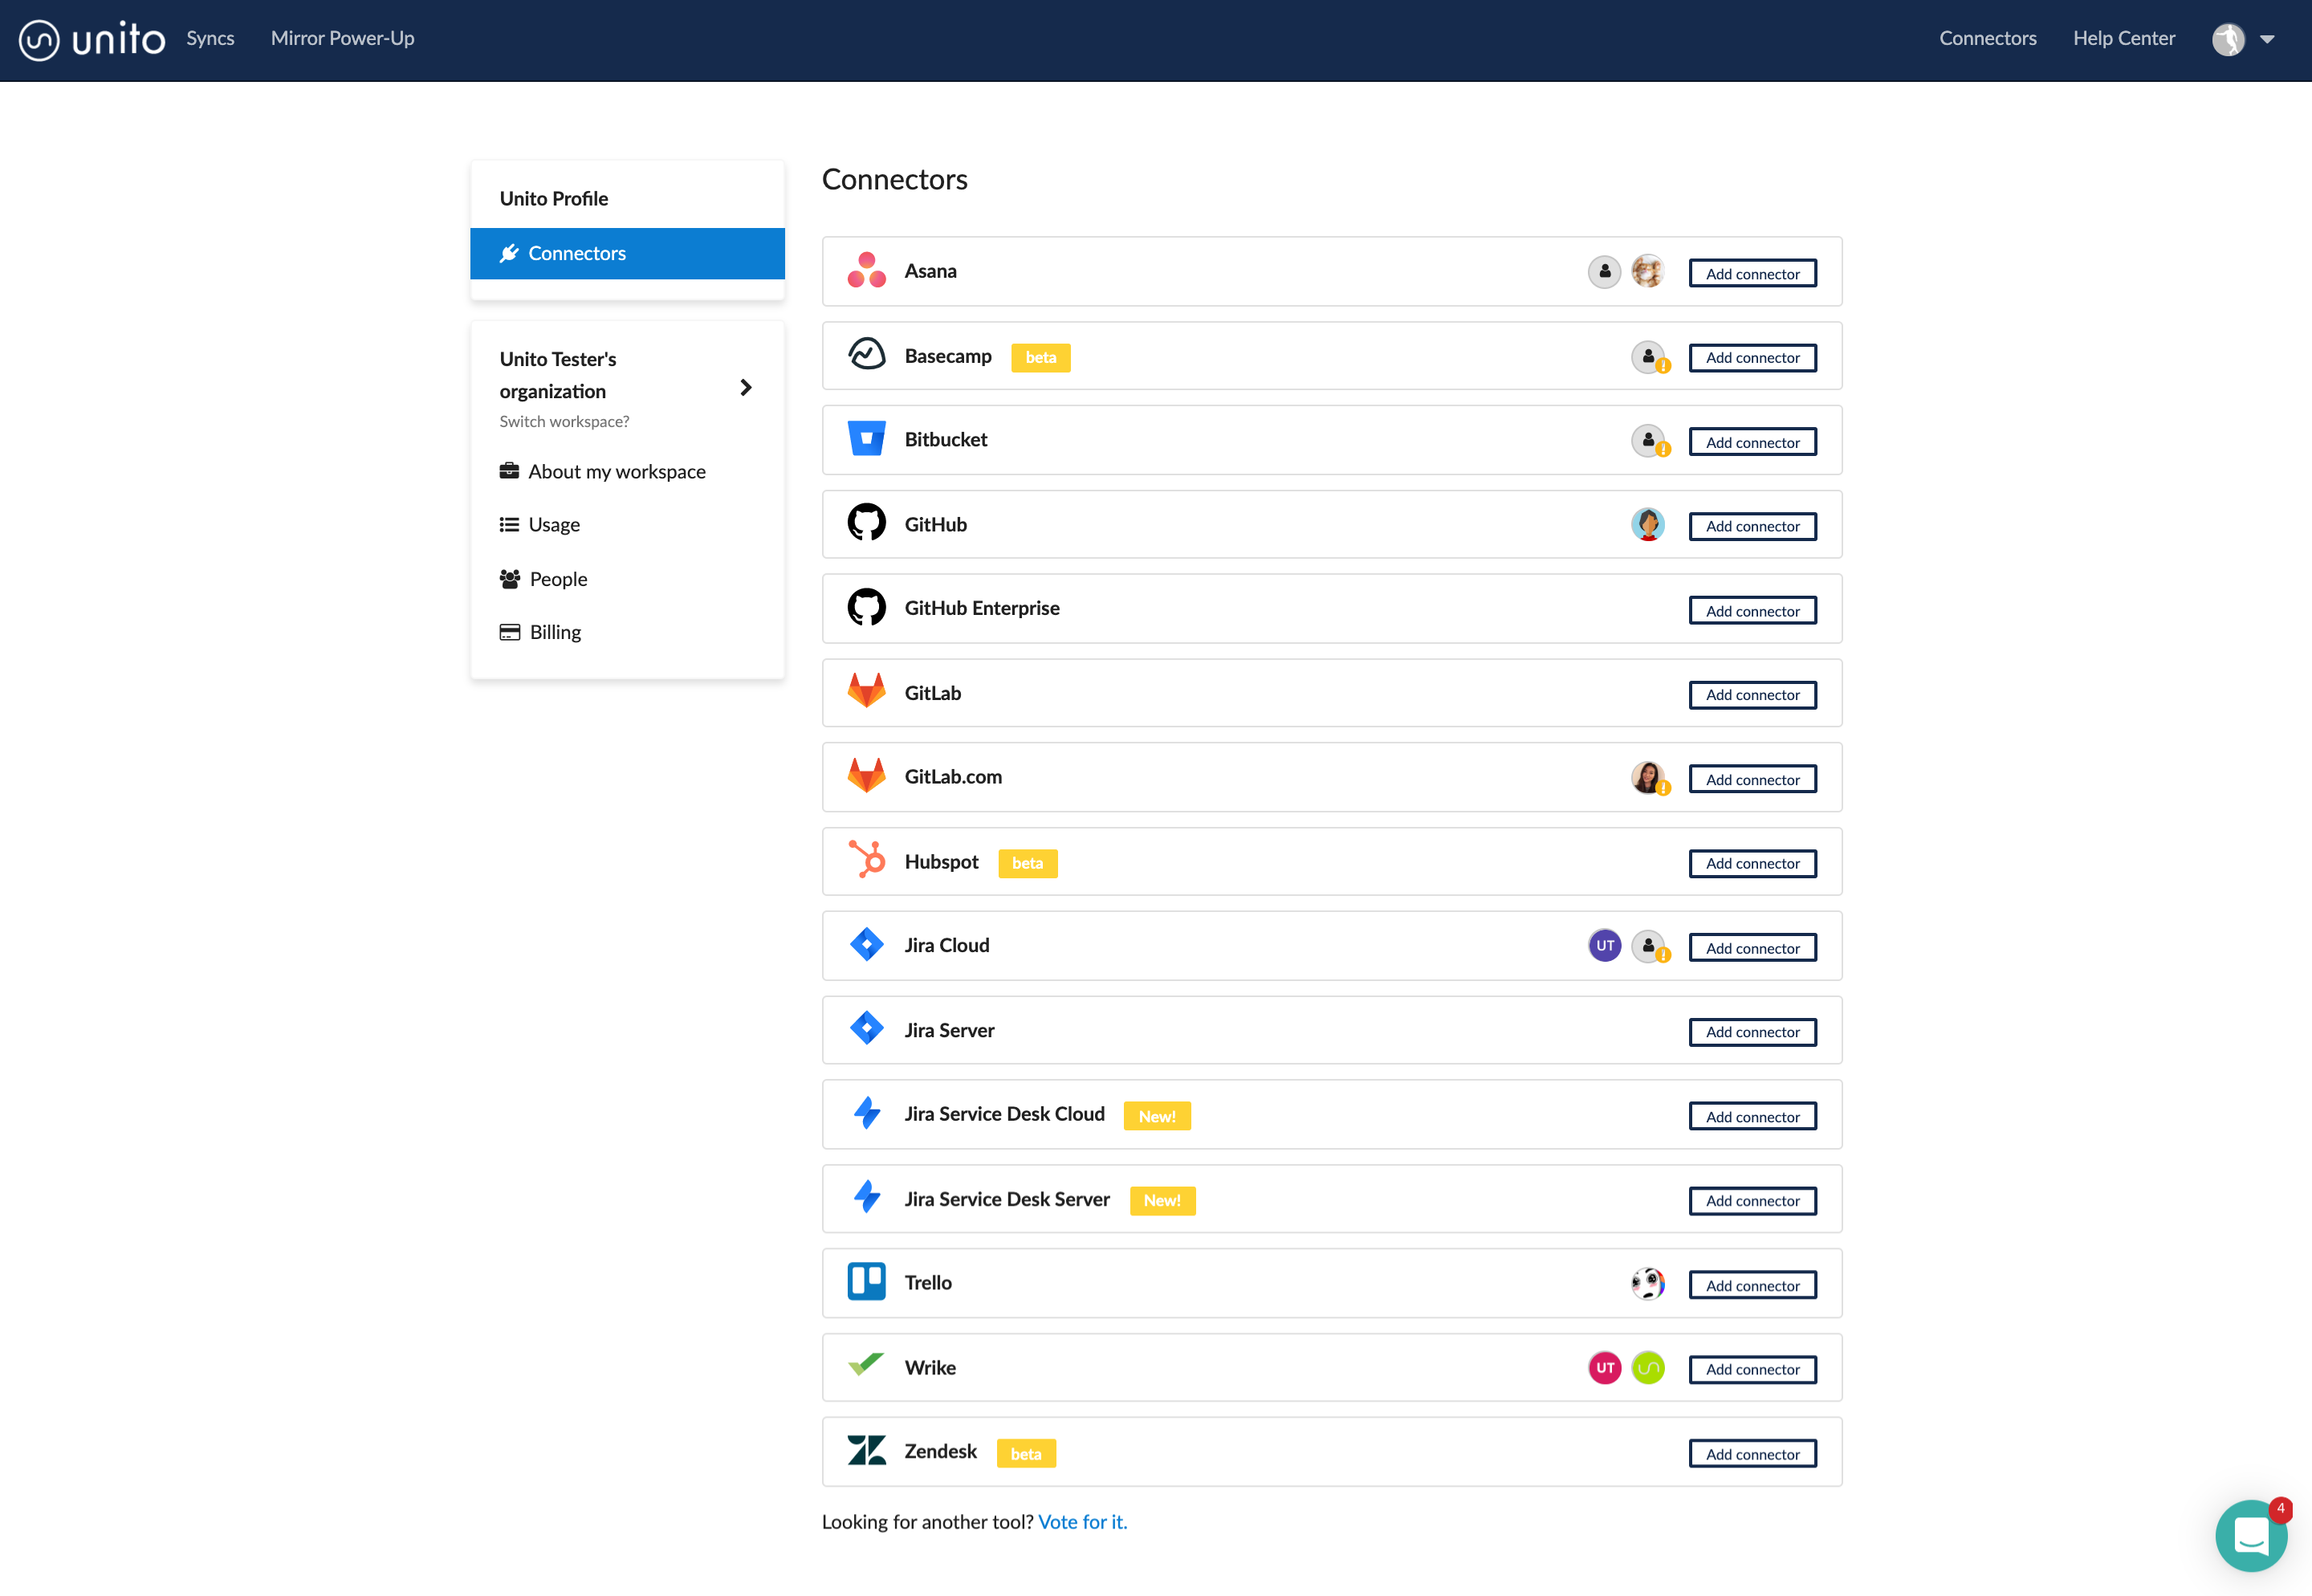The image size is (2312, 1596).
Task: Expand Unito Tester's organization chevron
Action: pos(745,387)
